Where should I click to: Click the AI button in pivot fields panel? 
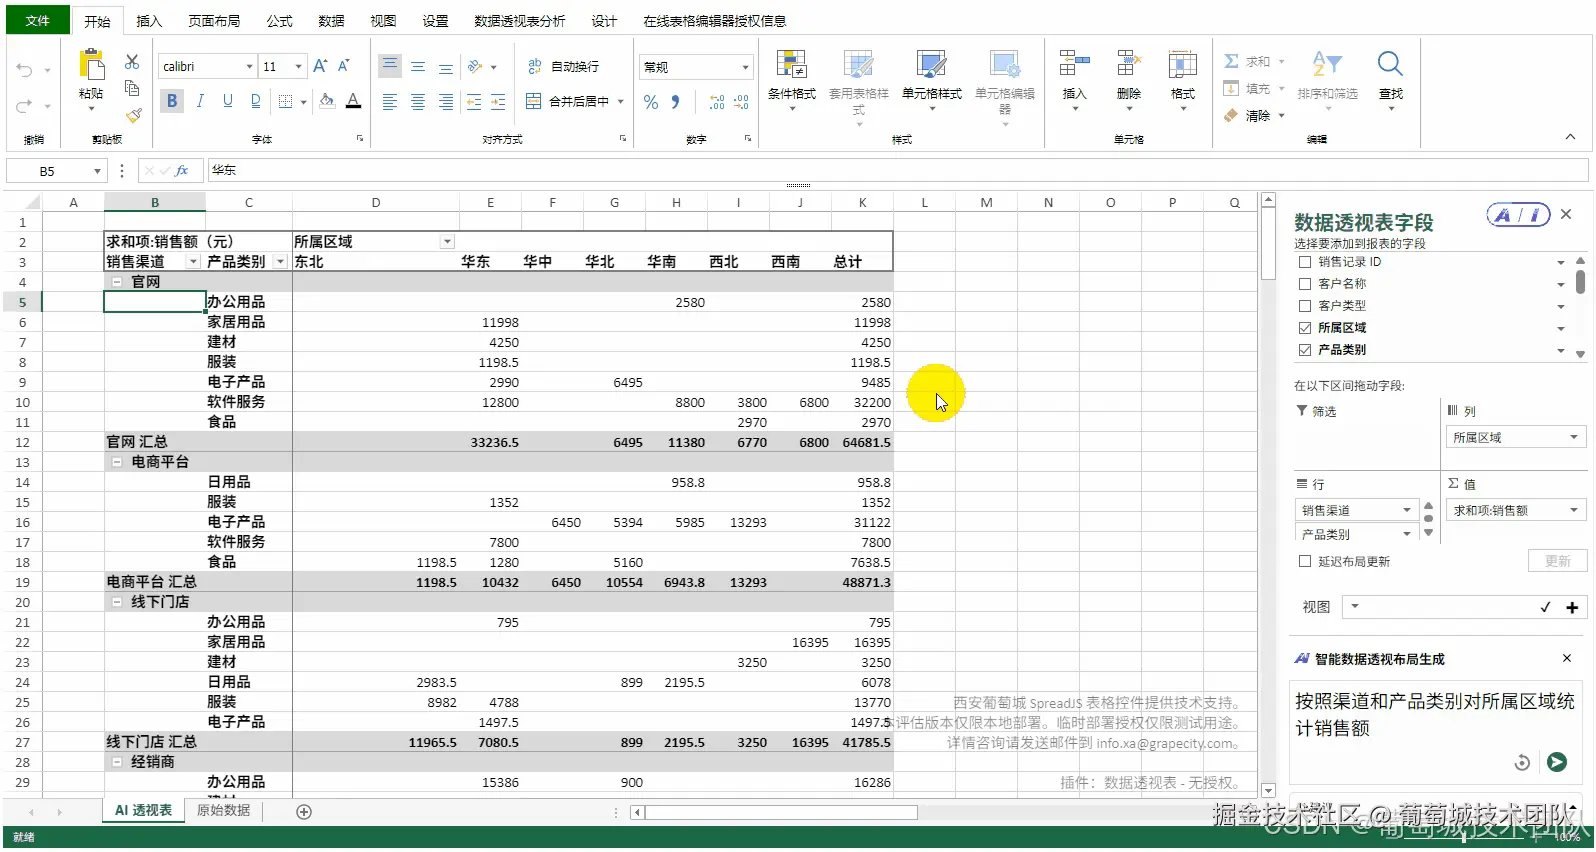click(1518, 215)
